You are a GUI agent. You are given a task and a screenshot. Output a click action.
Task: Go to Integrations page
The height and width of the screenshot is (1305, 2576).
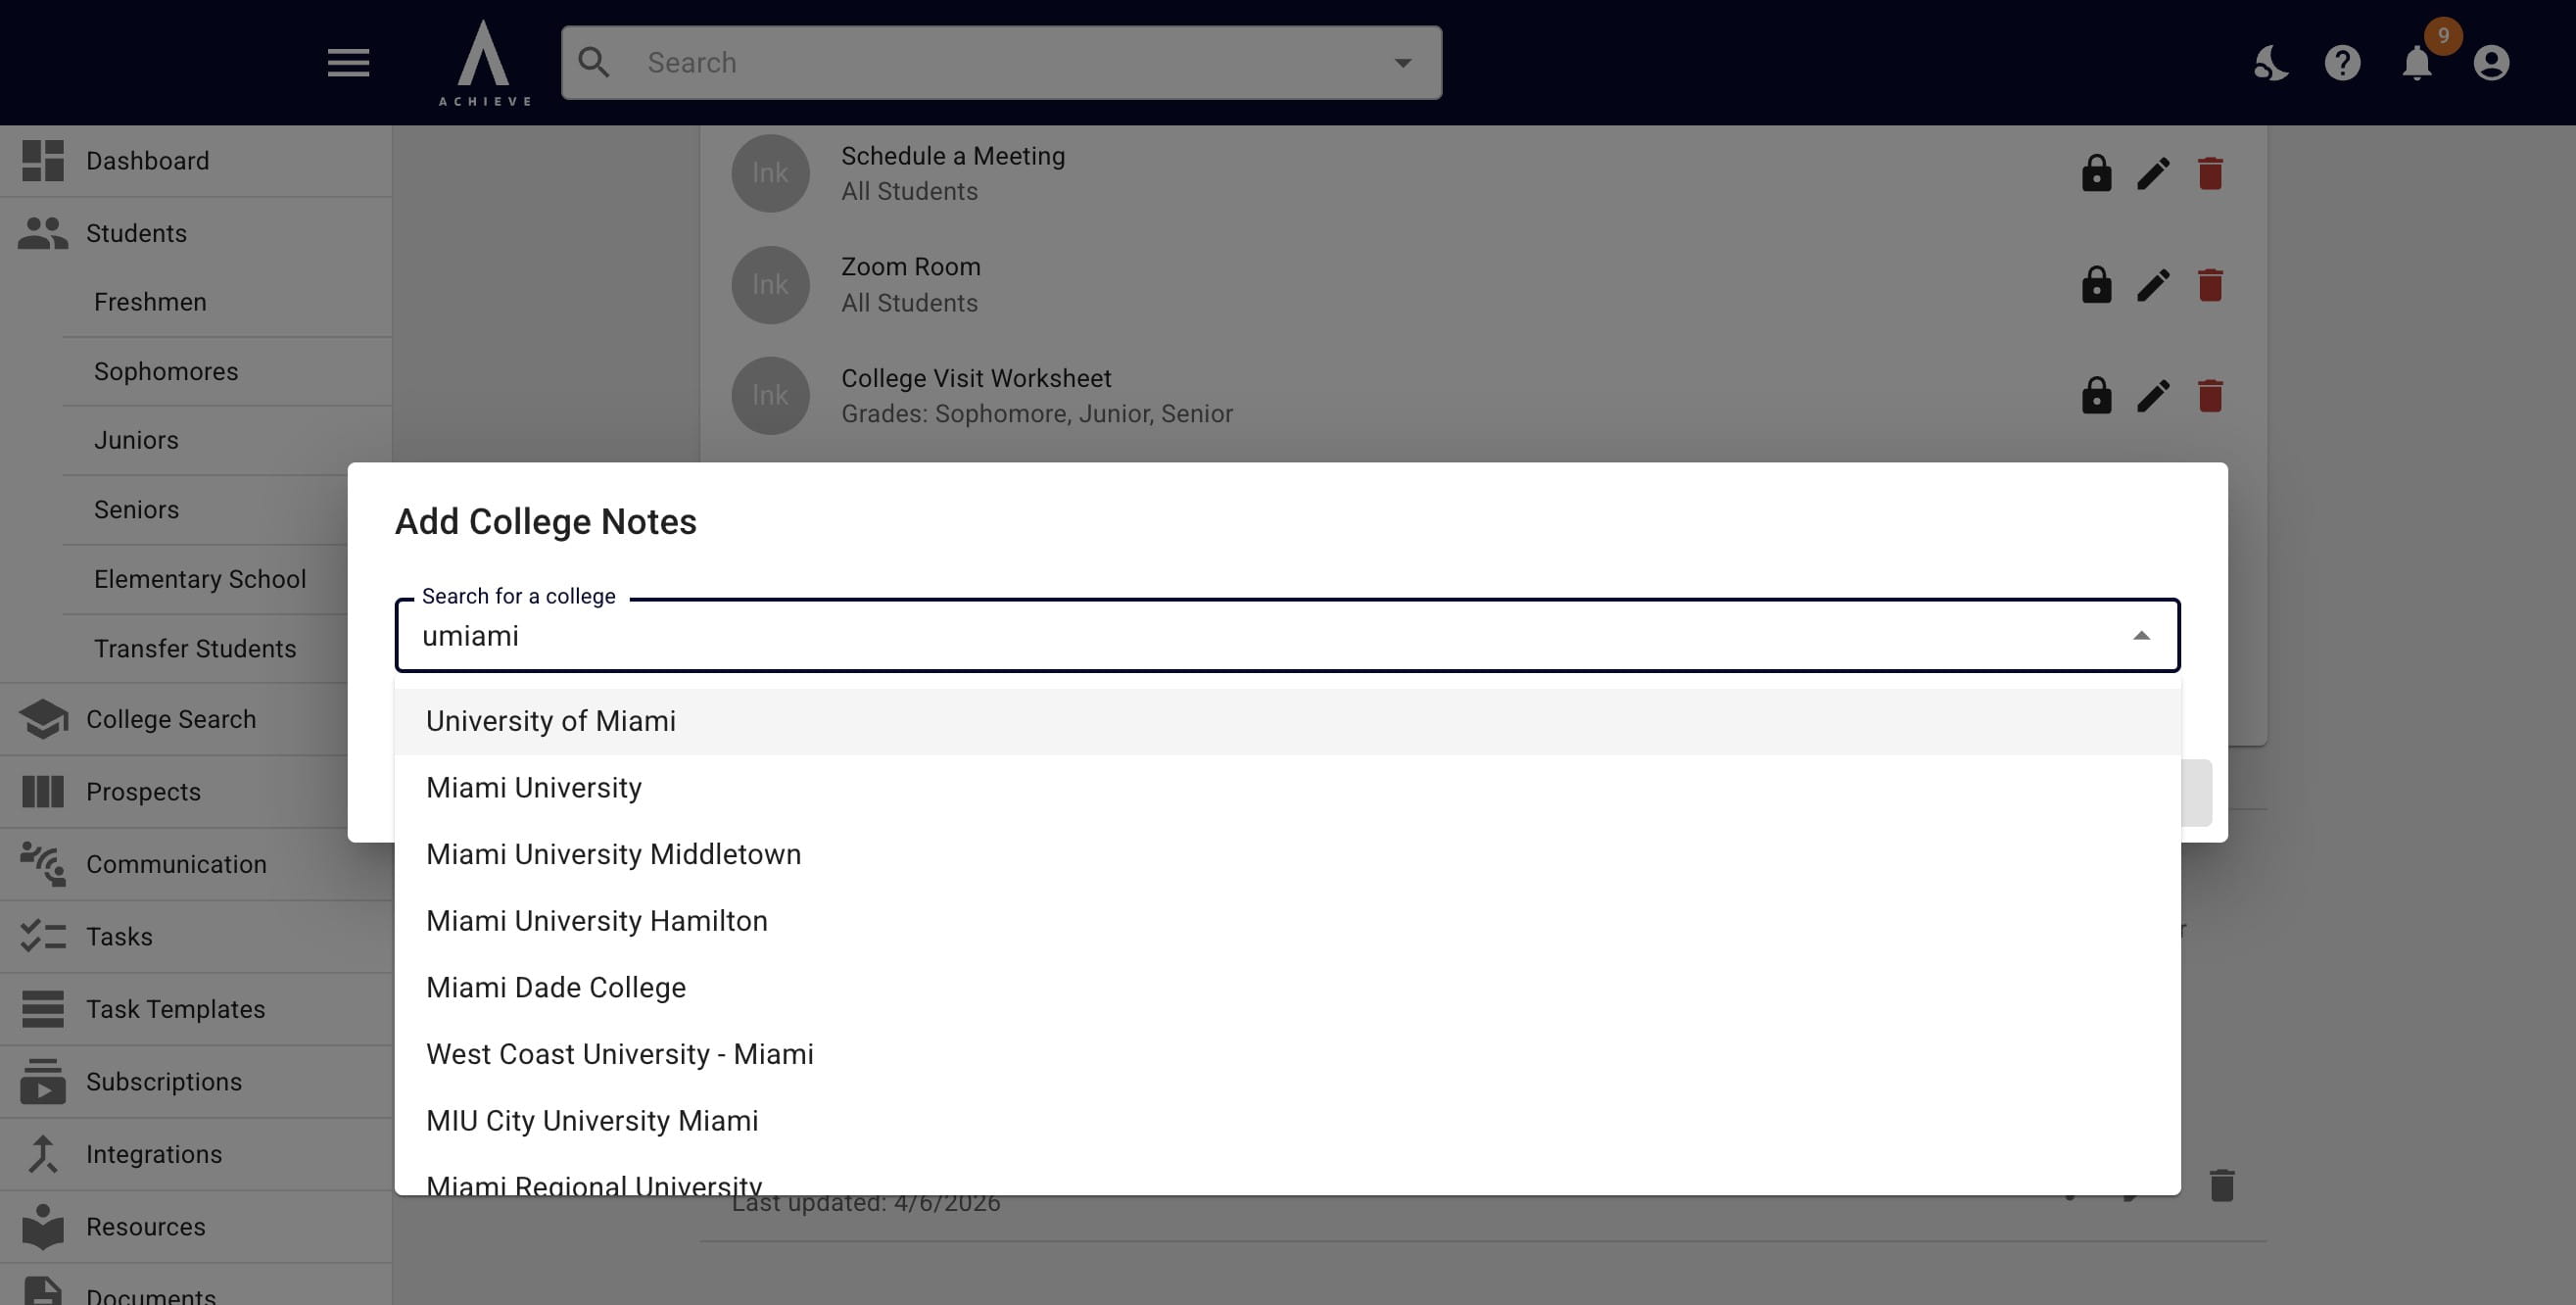(196, 1154)
